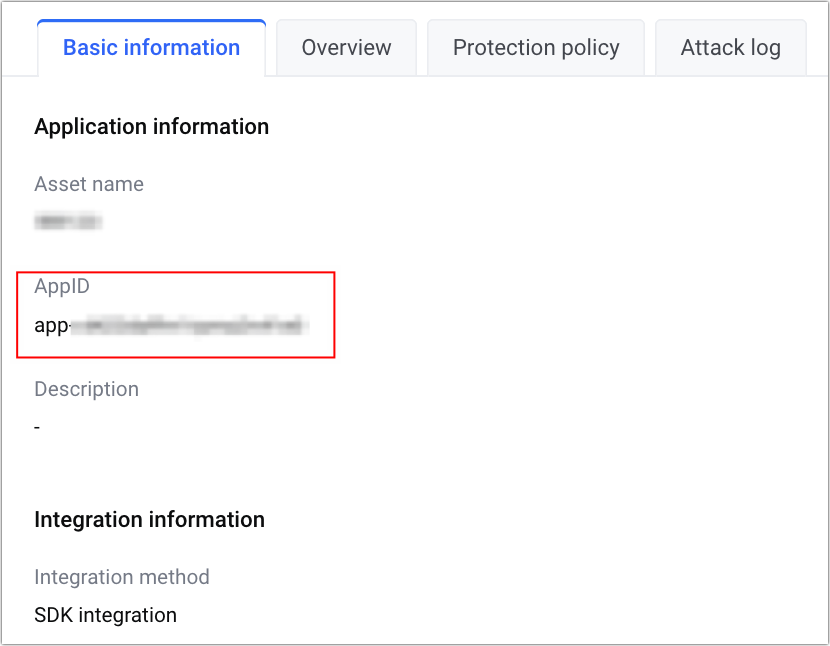The height and width of the screenshot is (646, 830).
Task: Click the Application information heading
Action: tap(151, 127)
